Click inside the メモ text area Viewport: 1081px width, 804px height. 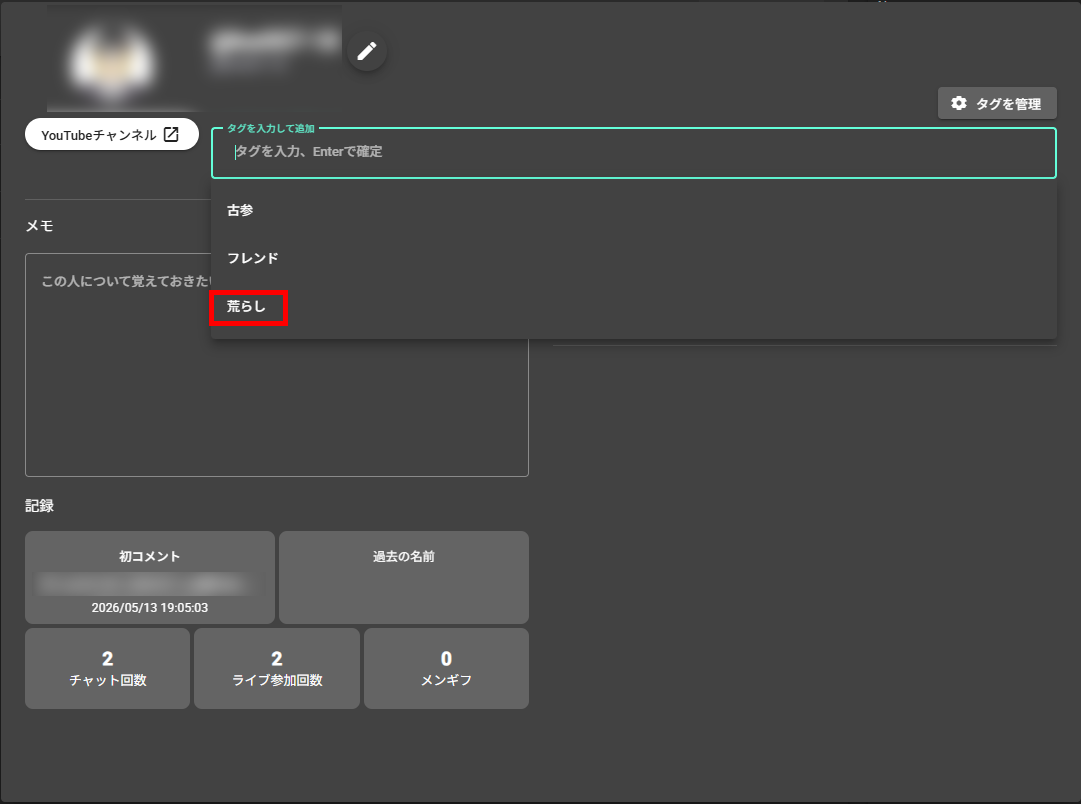point(276,365)
